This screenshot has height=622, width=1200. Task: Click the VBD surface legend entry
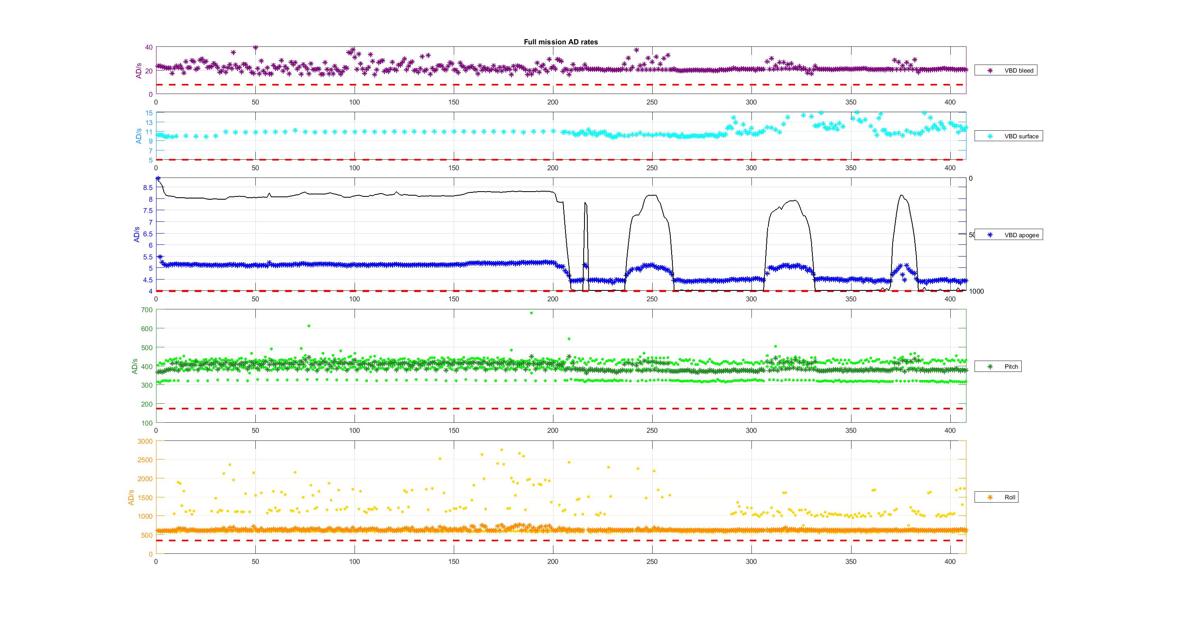[1010, 135]
